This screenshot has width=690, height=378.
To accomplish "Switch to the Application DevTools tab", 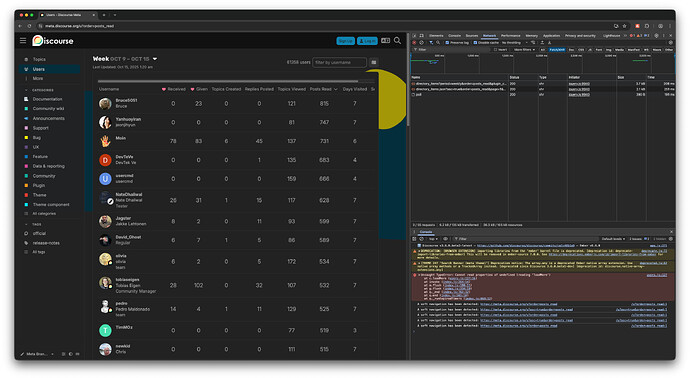I will pos(551,36).
